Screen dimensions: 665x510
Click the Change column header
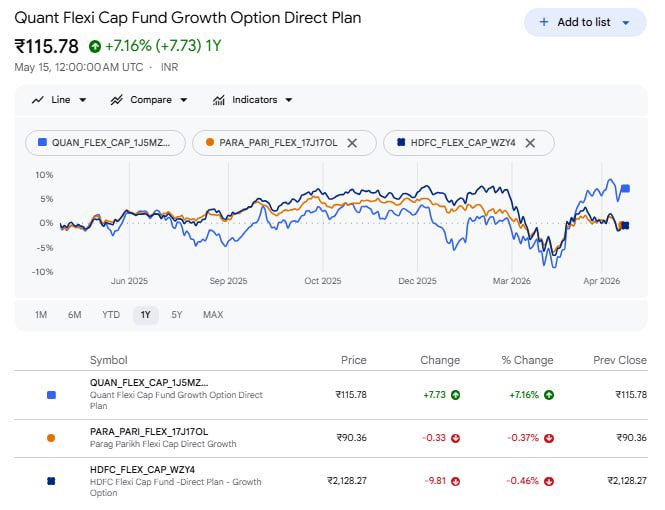pos(440,360)
